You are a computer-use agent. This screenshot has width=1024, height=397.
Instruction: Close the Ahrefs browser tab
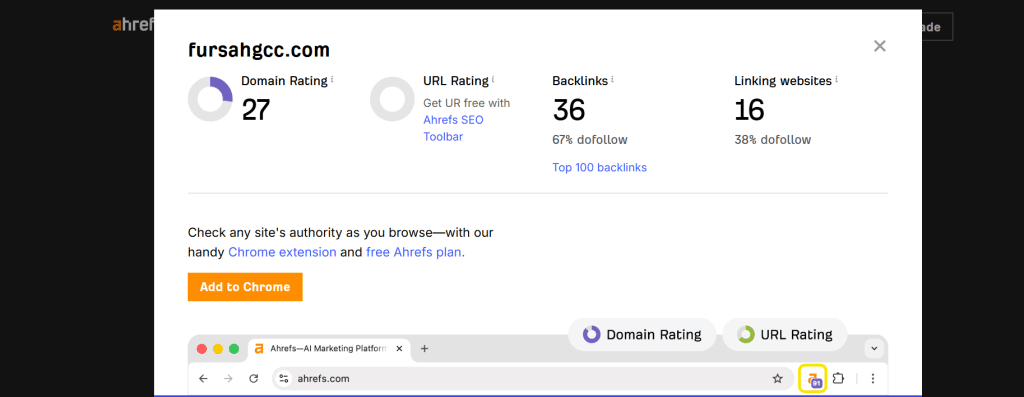400,349
